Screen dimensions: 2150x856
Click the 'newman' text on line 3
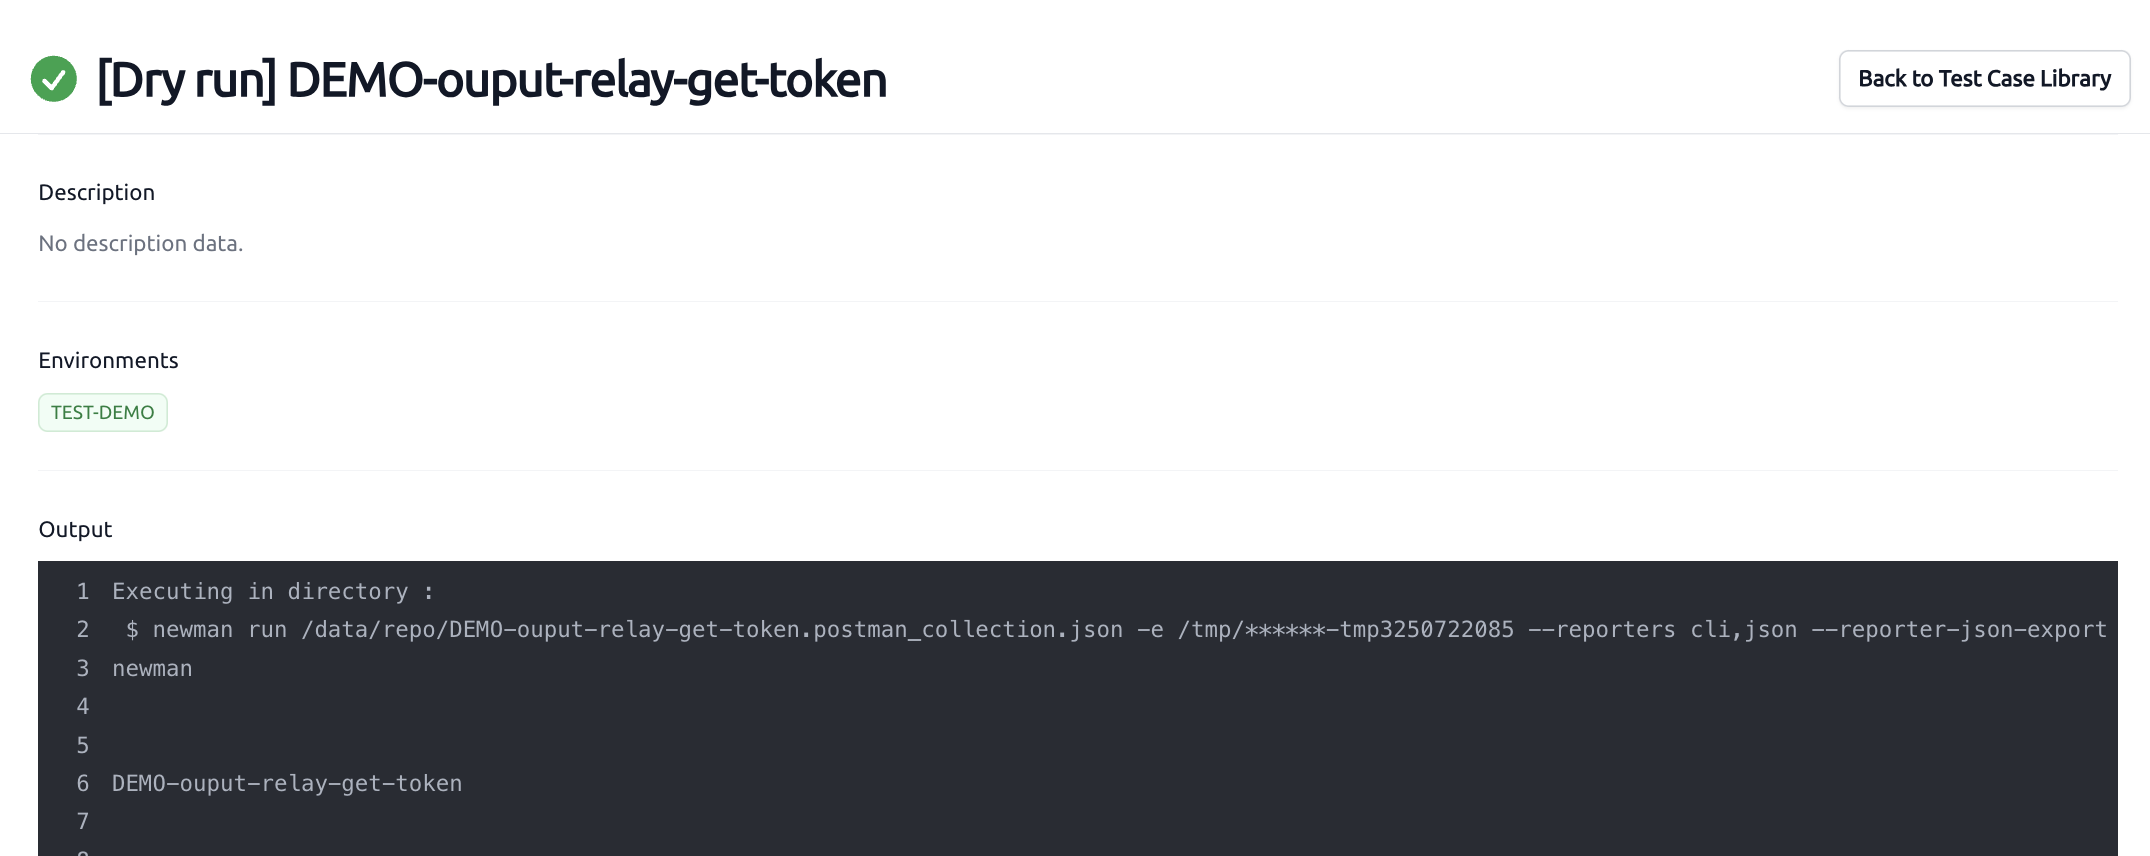tap(152, 668)
